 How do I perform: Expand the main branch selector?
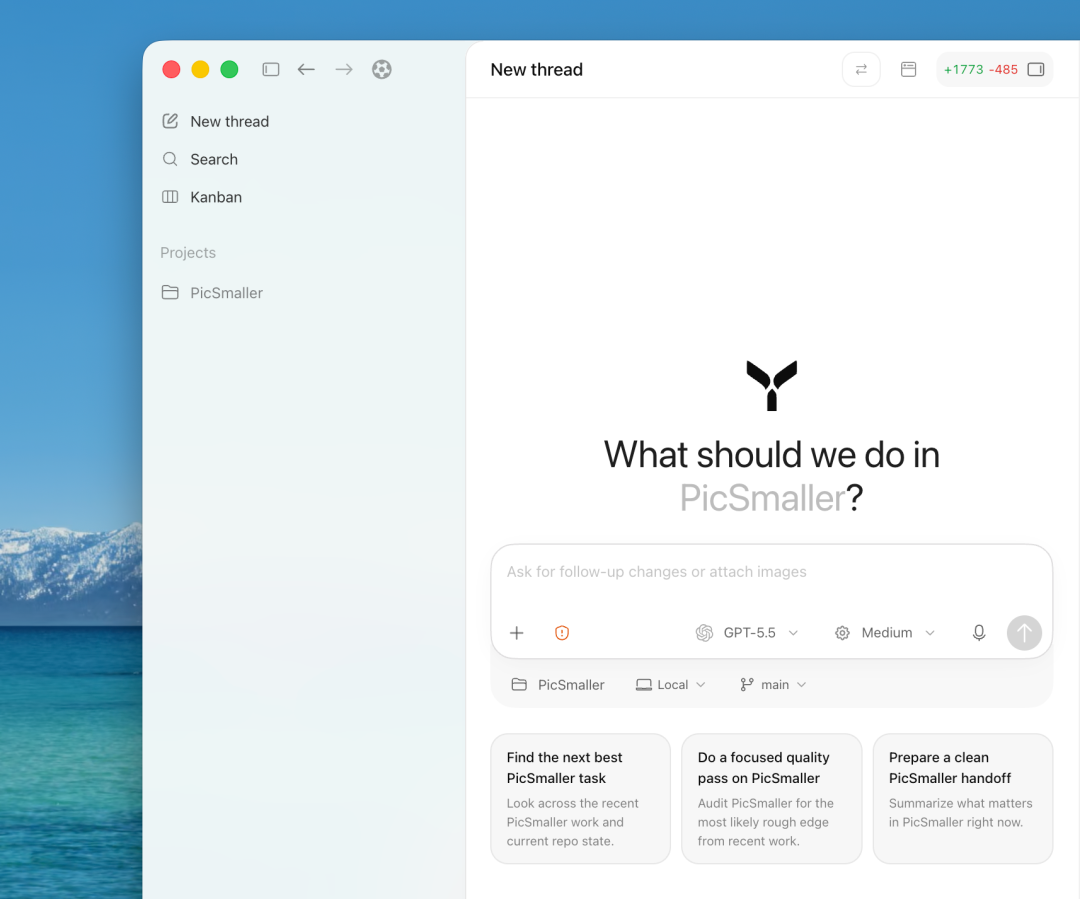tap(773, 685)
